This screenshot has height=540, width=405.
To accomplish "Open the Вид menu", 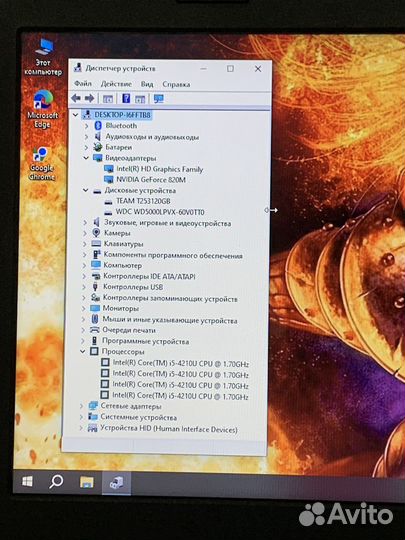I will coord(147,84).
